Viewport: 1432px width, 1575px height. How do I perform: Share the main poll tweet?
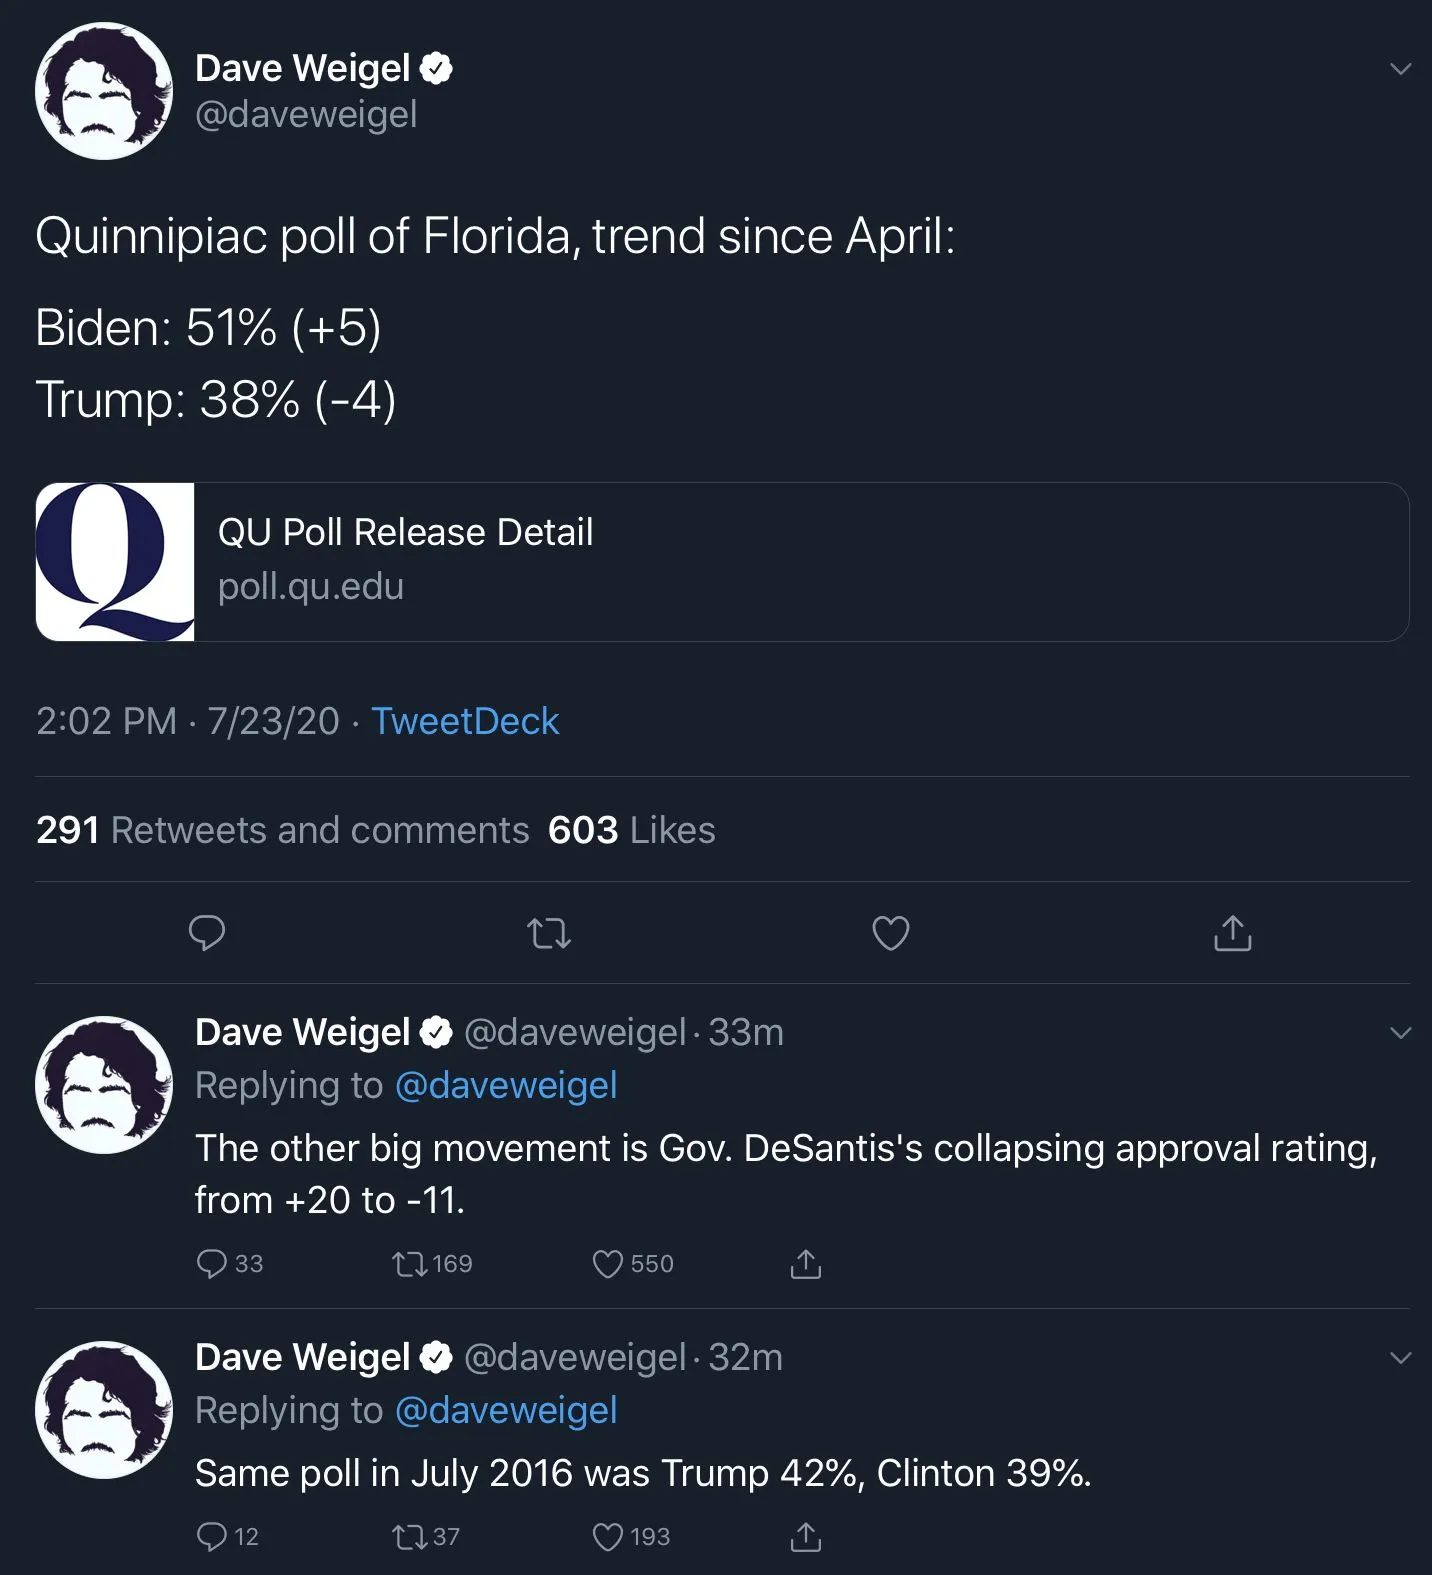(x=1232, y=933)
